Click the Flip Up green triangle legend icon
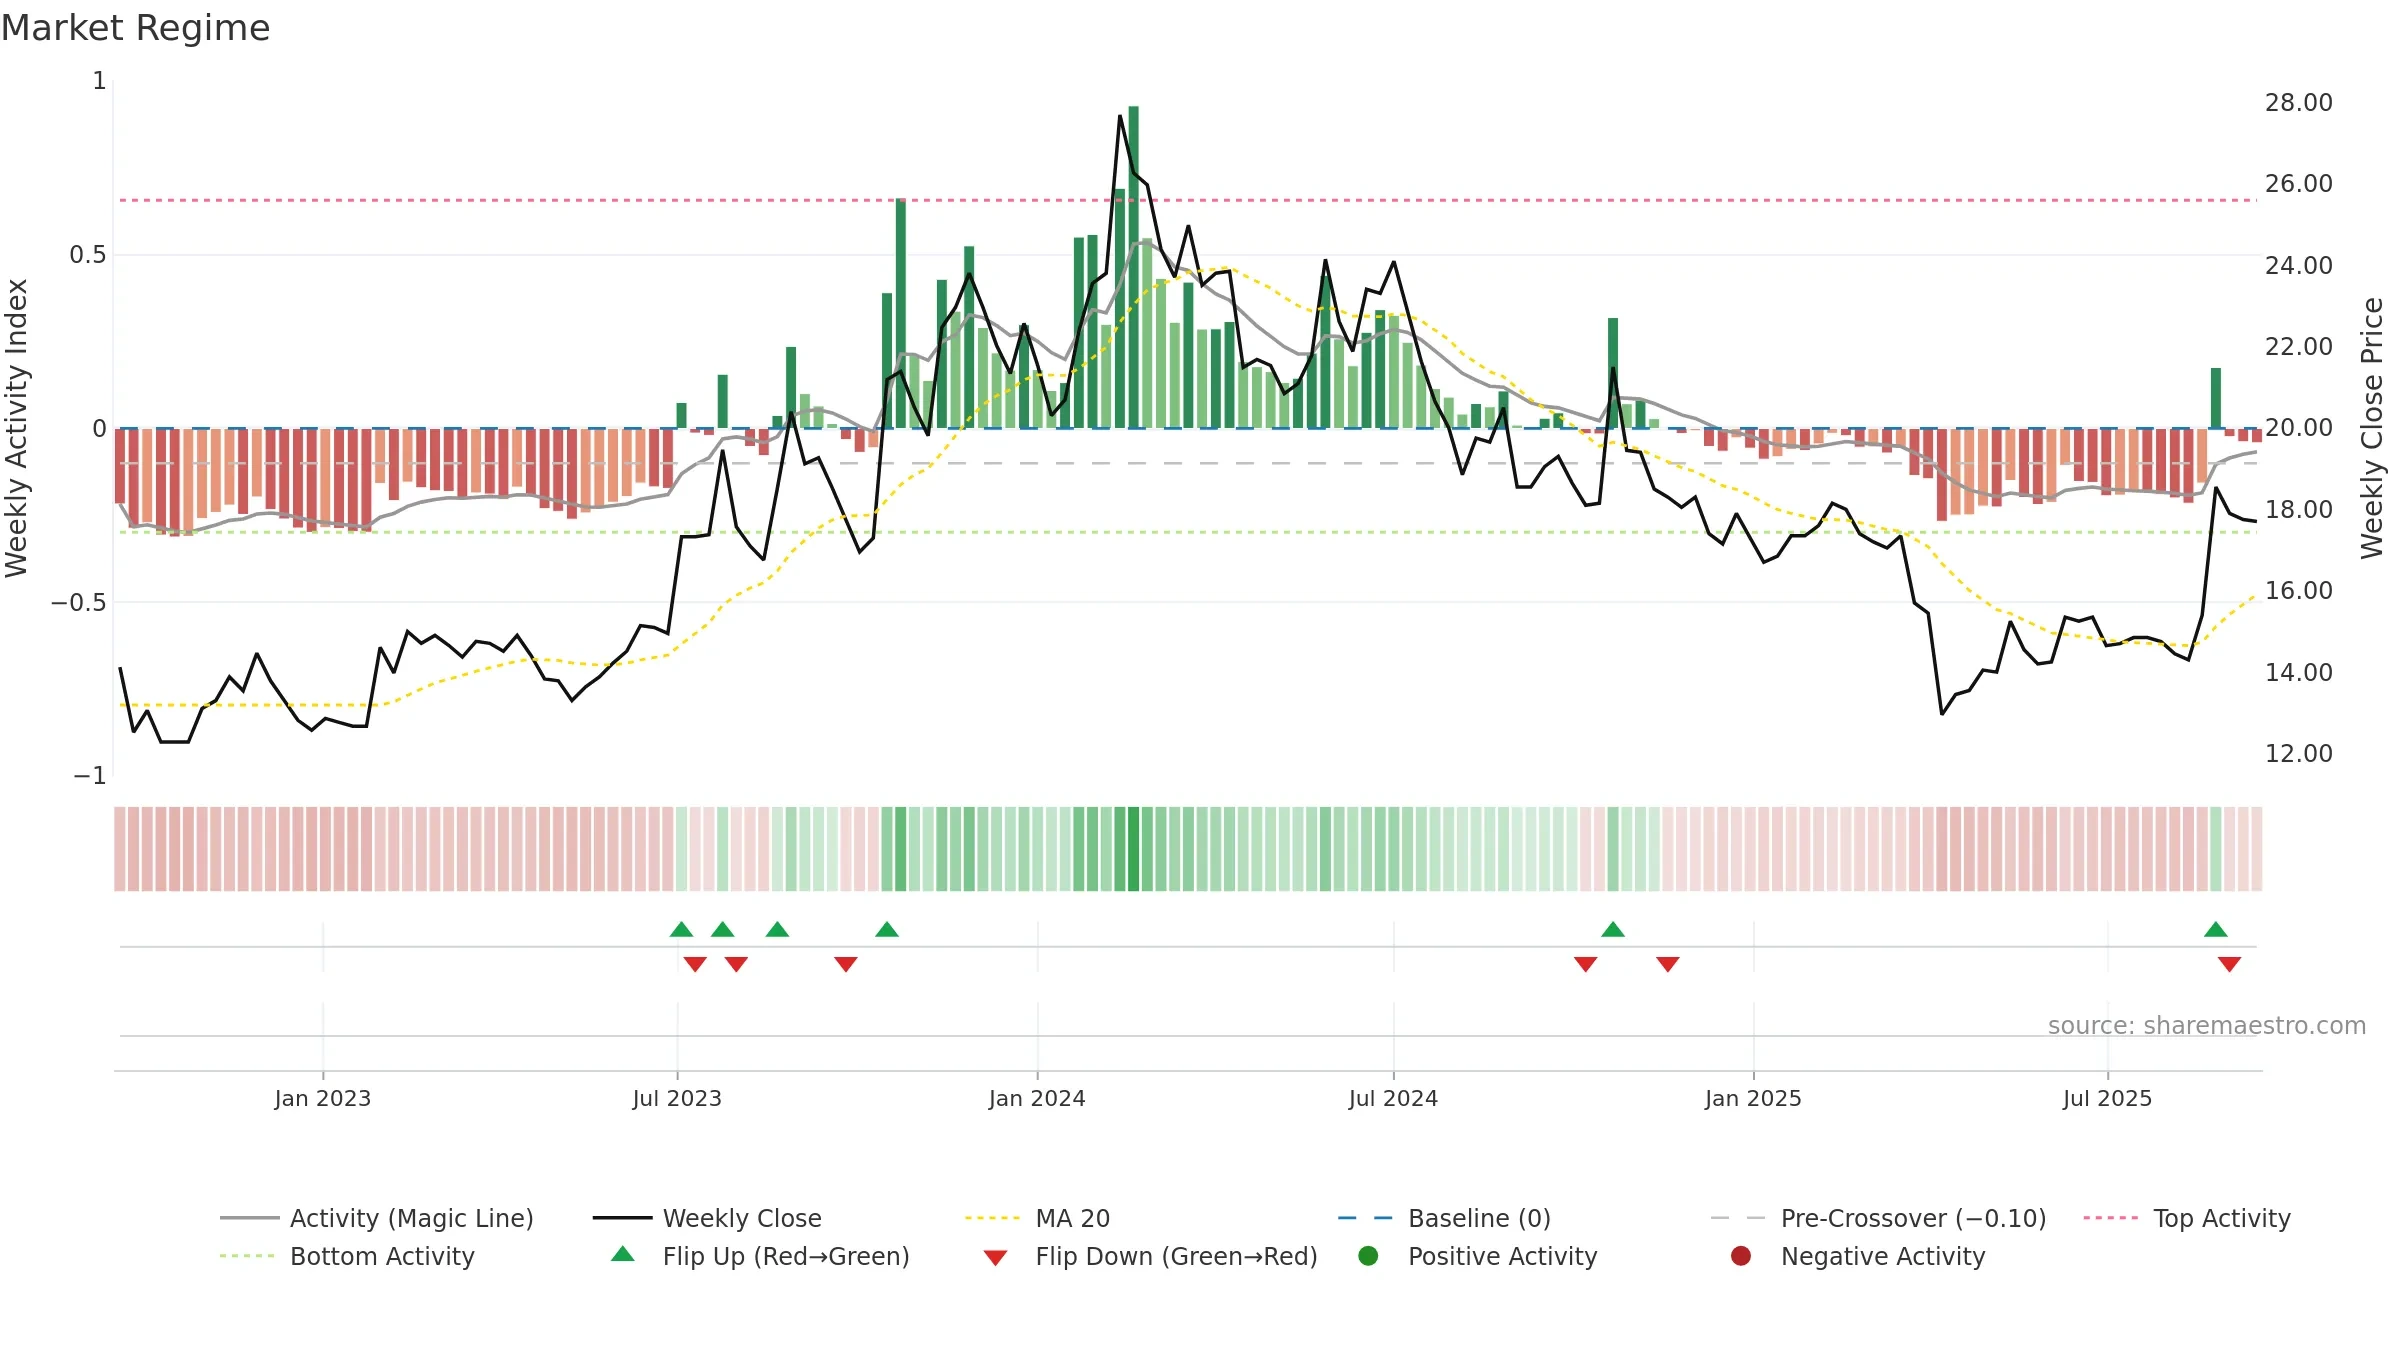2400x1350 pixels. 622,1254
